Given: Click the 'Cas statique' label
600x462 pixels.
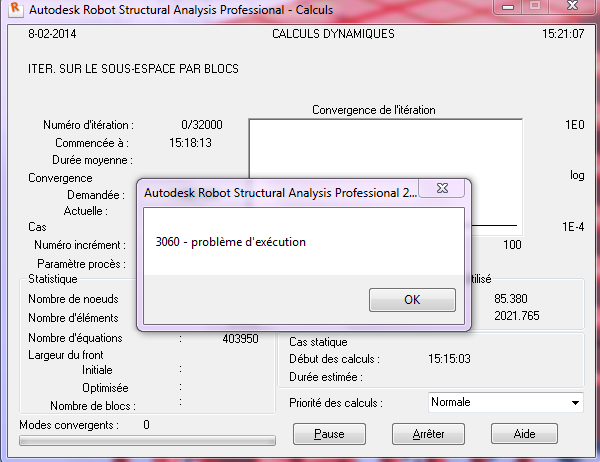Looking at the screenshot, I should click(318, 342).
